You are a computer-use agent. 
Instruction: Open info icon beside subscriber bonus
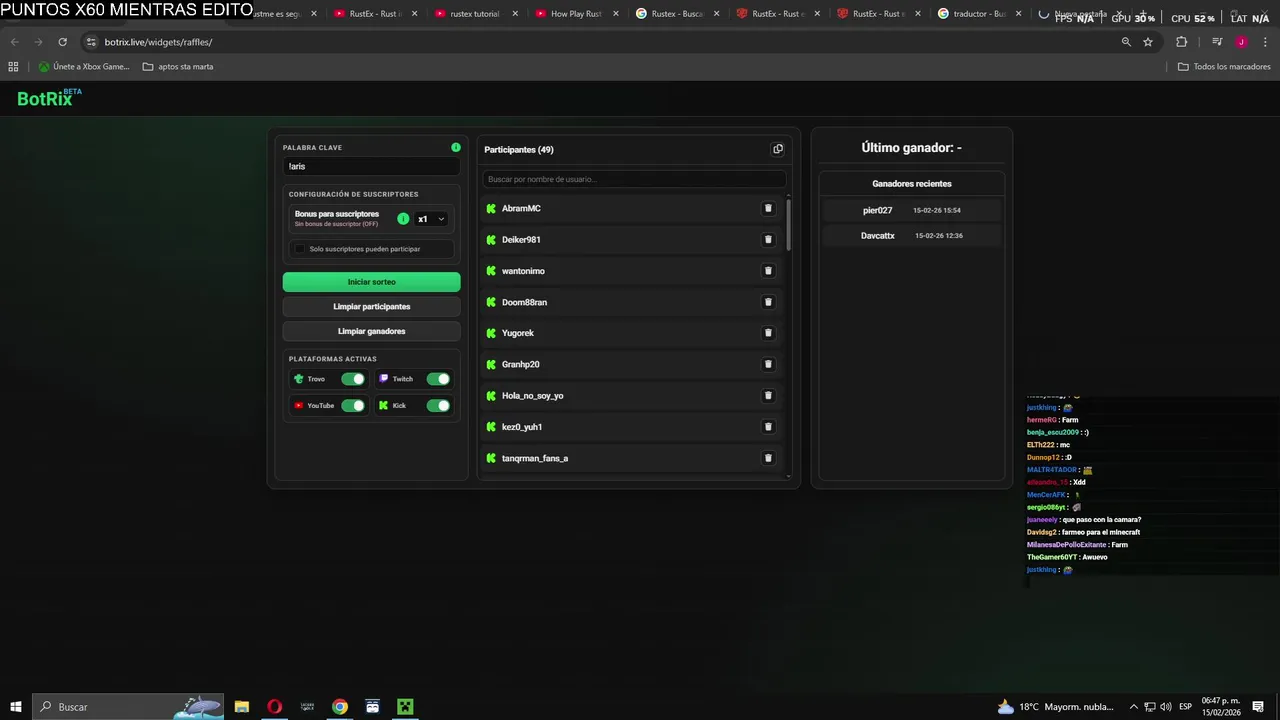pyautogui.click(x=403, y=218)
